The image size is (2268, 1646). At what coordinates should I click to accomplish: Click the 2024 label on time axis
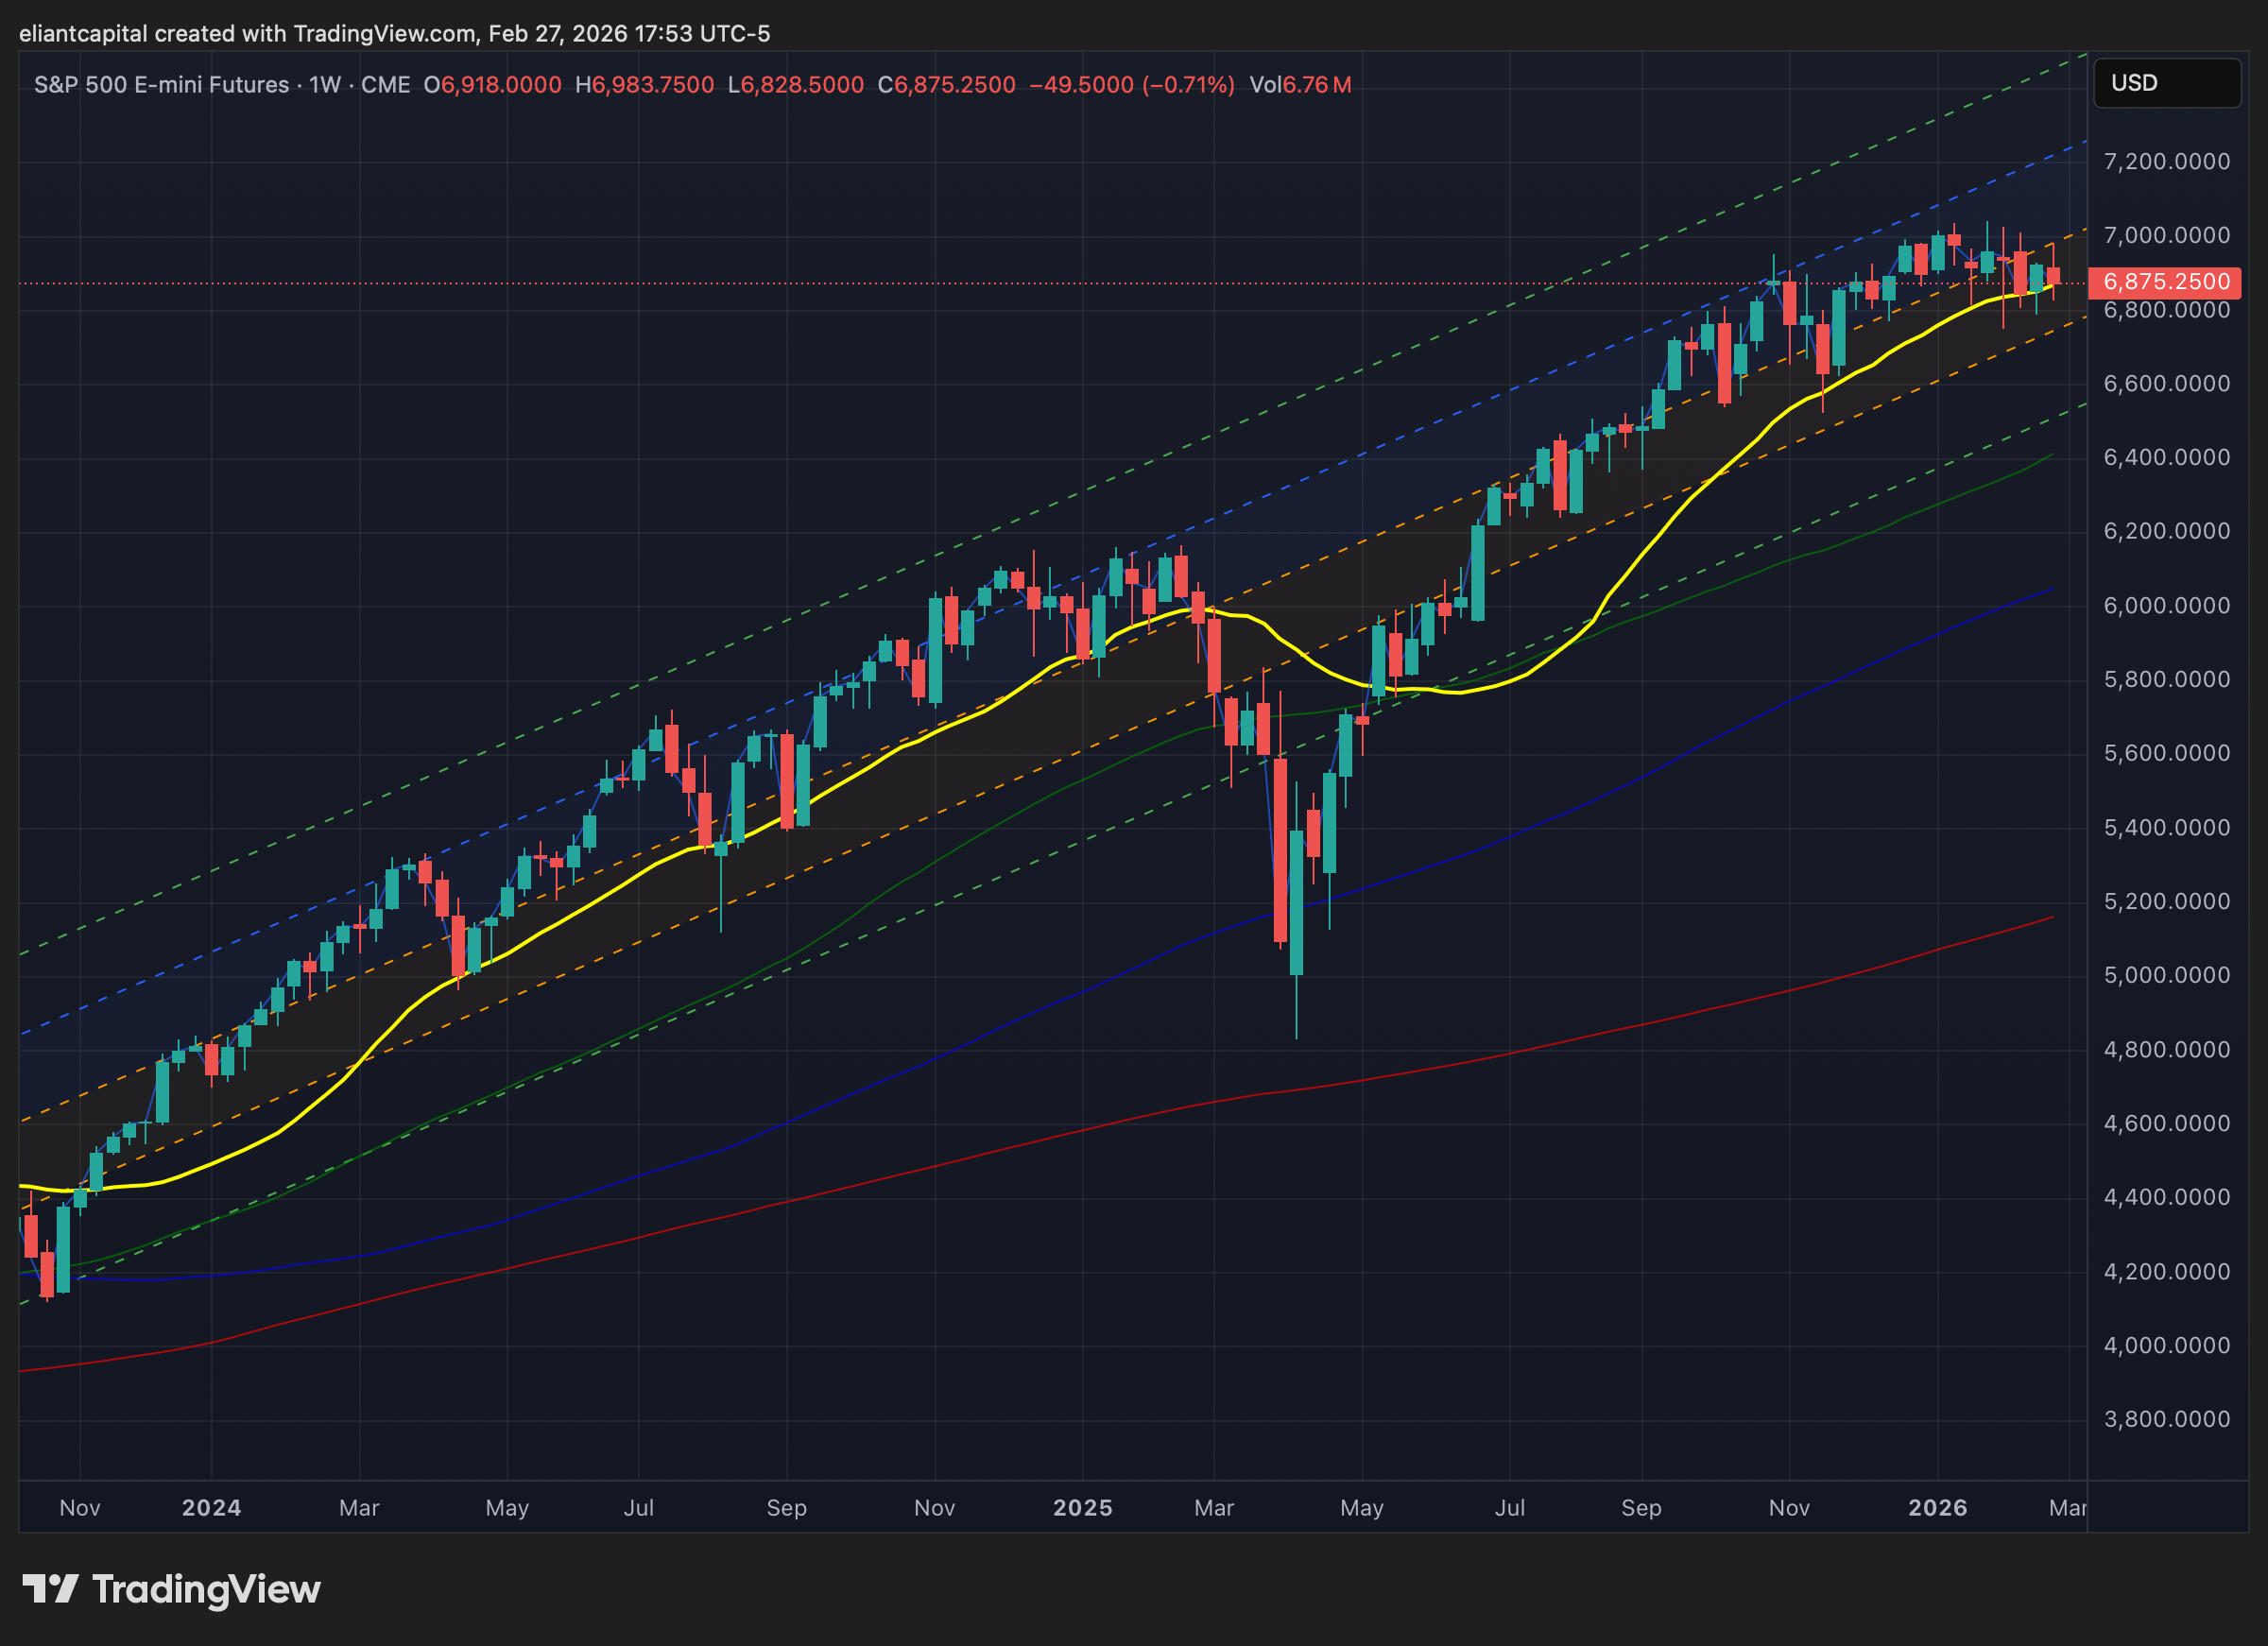click(x=211, y=1507)
